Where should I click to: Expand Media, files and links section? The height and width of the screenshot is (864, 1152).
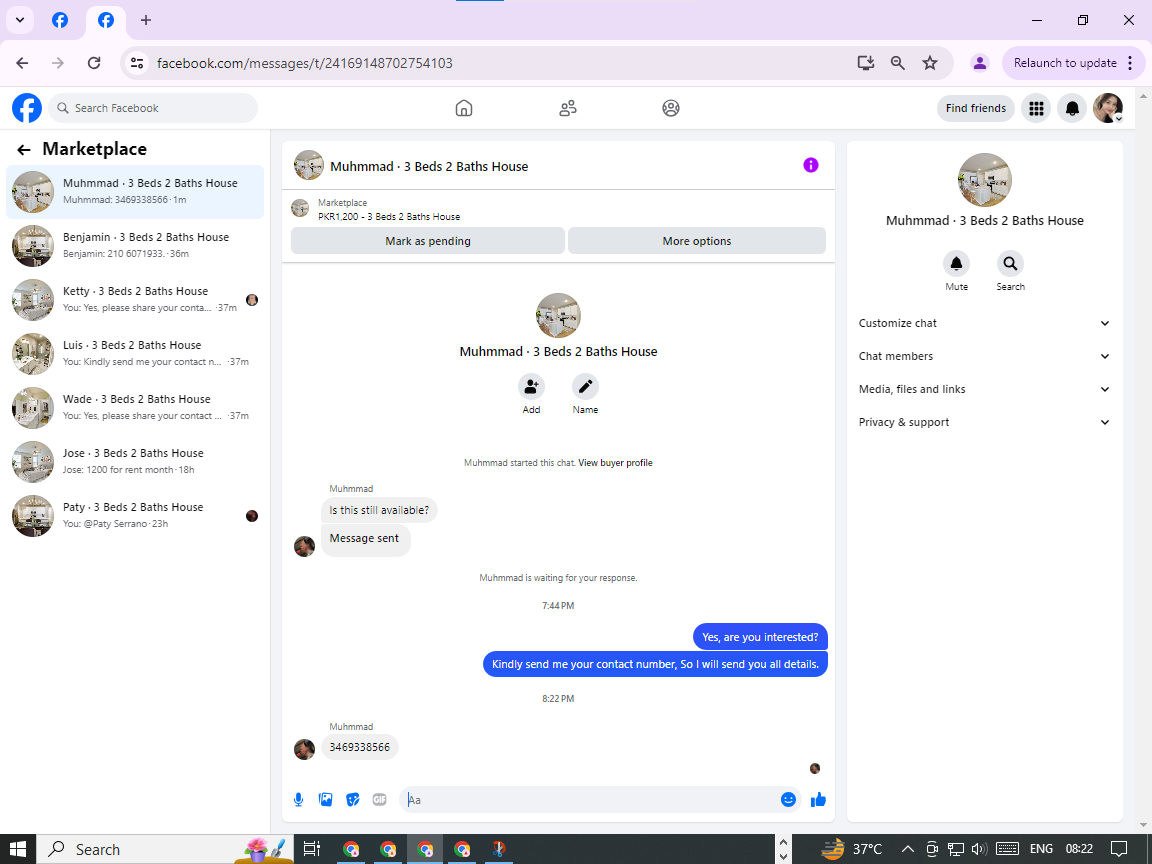click(x=984, y=389)
